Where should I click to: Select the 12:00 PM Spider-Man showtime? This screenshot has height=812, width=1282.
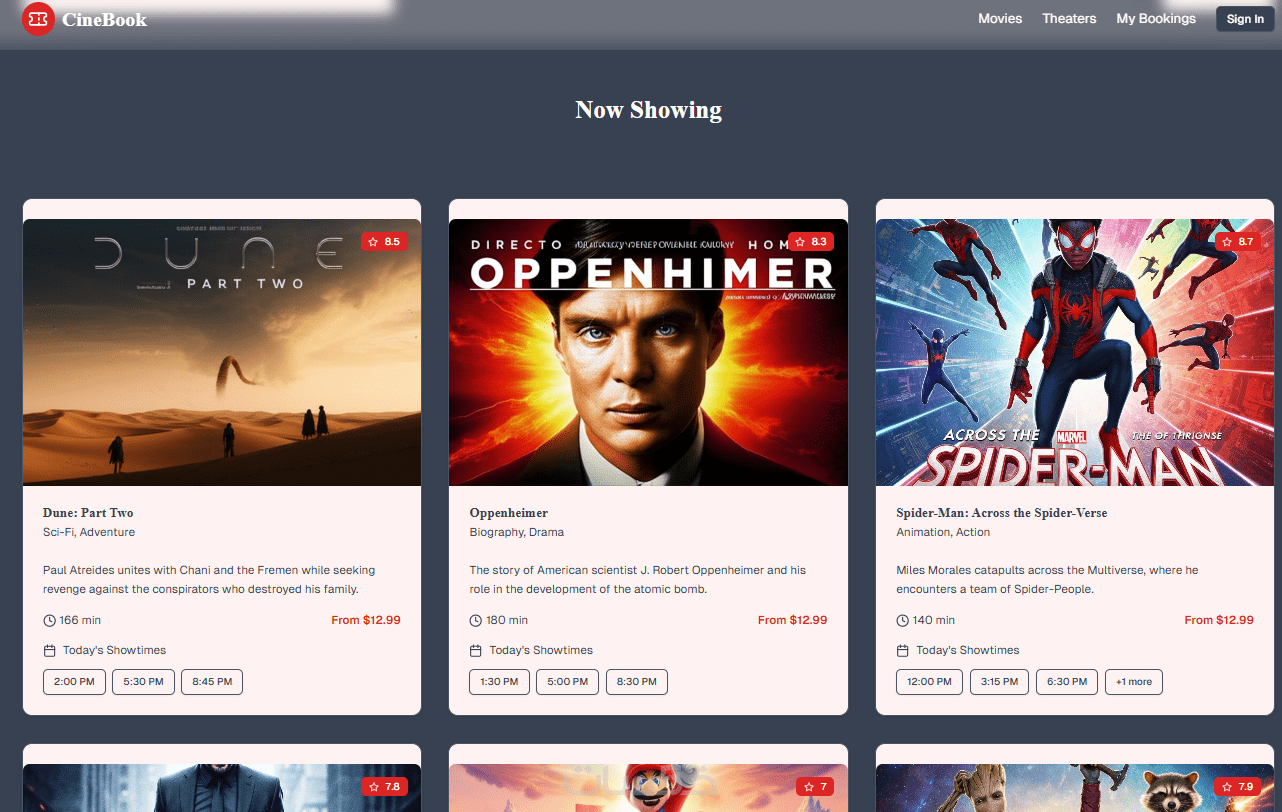(929, 682)
